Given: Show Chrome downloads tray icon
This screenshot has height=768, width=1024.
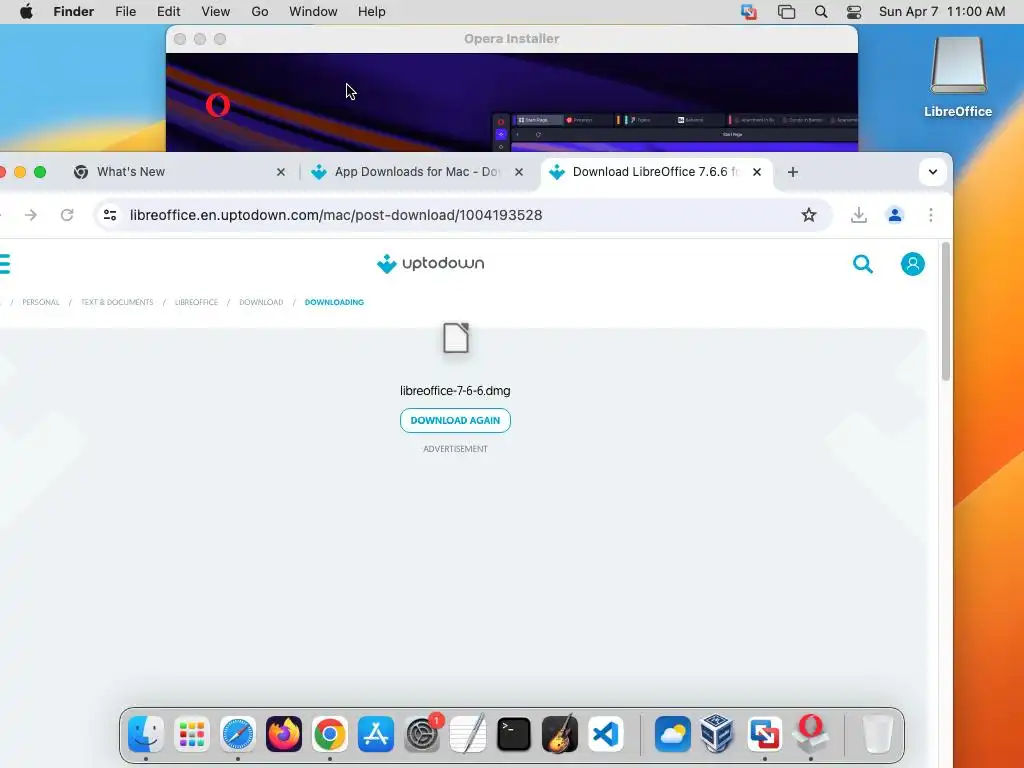Looking at the screenshot, I should click(x=859, y=215).
